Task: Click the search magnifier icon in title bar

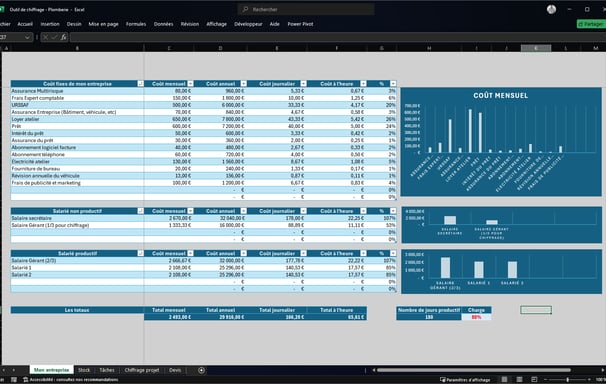Action: point(245,9)
